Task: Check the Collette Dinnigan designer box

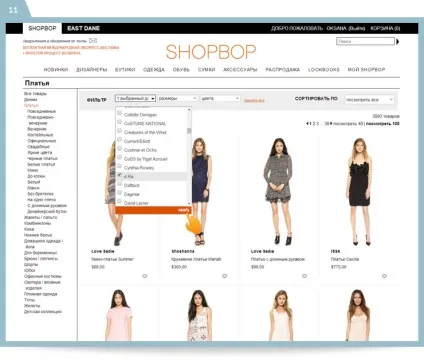Action: 119,113
